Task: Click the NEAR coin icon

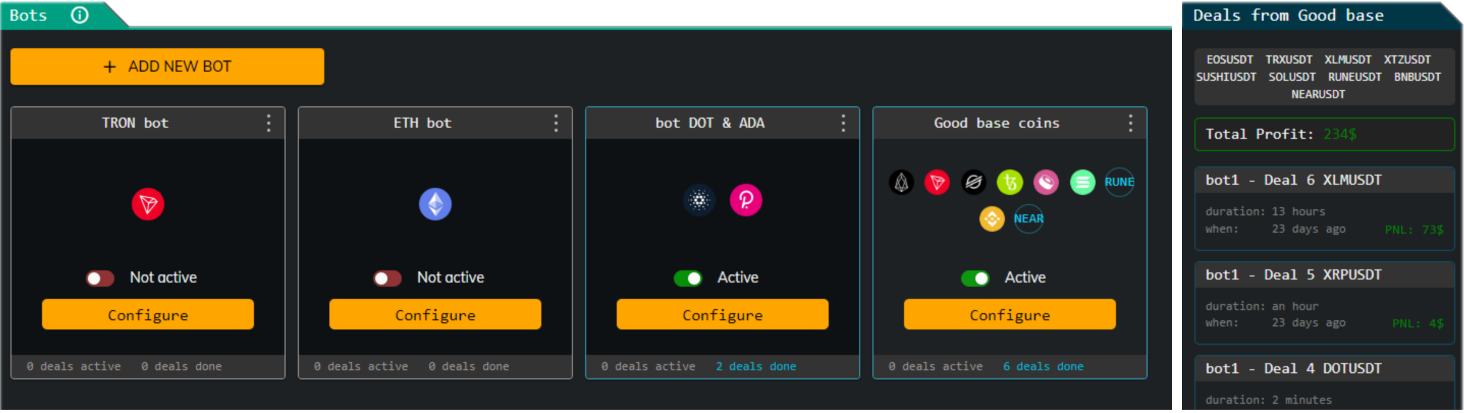Action: click(1029, 218)
